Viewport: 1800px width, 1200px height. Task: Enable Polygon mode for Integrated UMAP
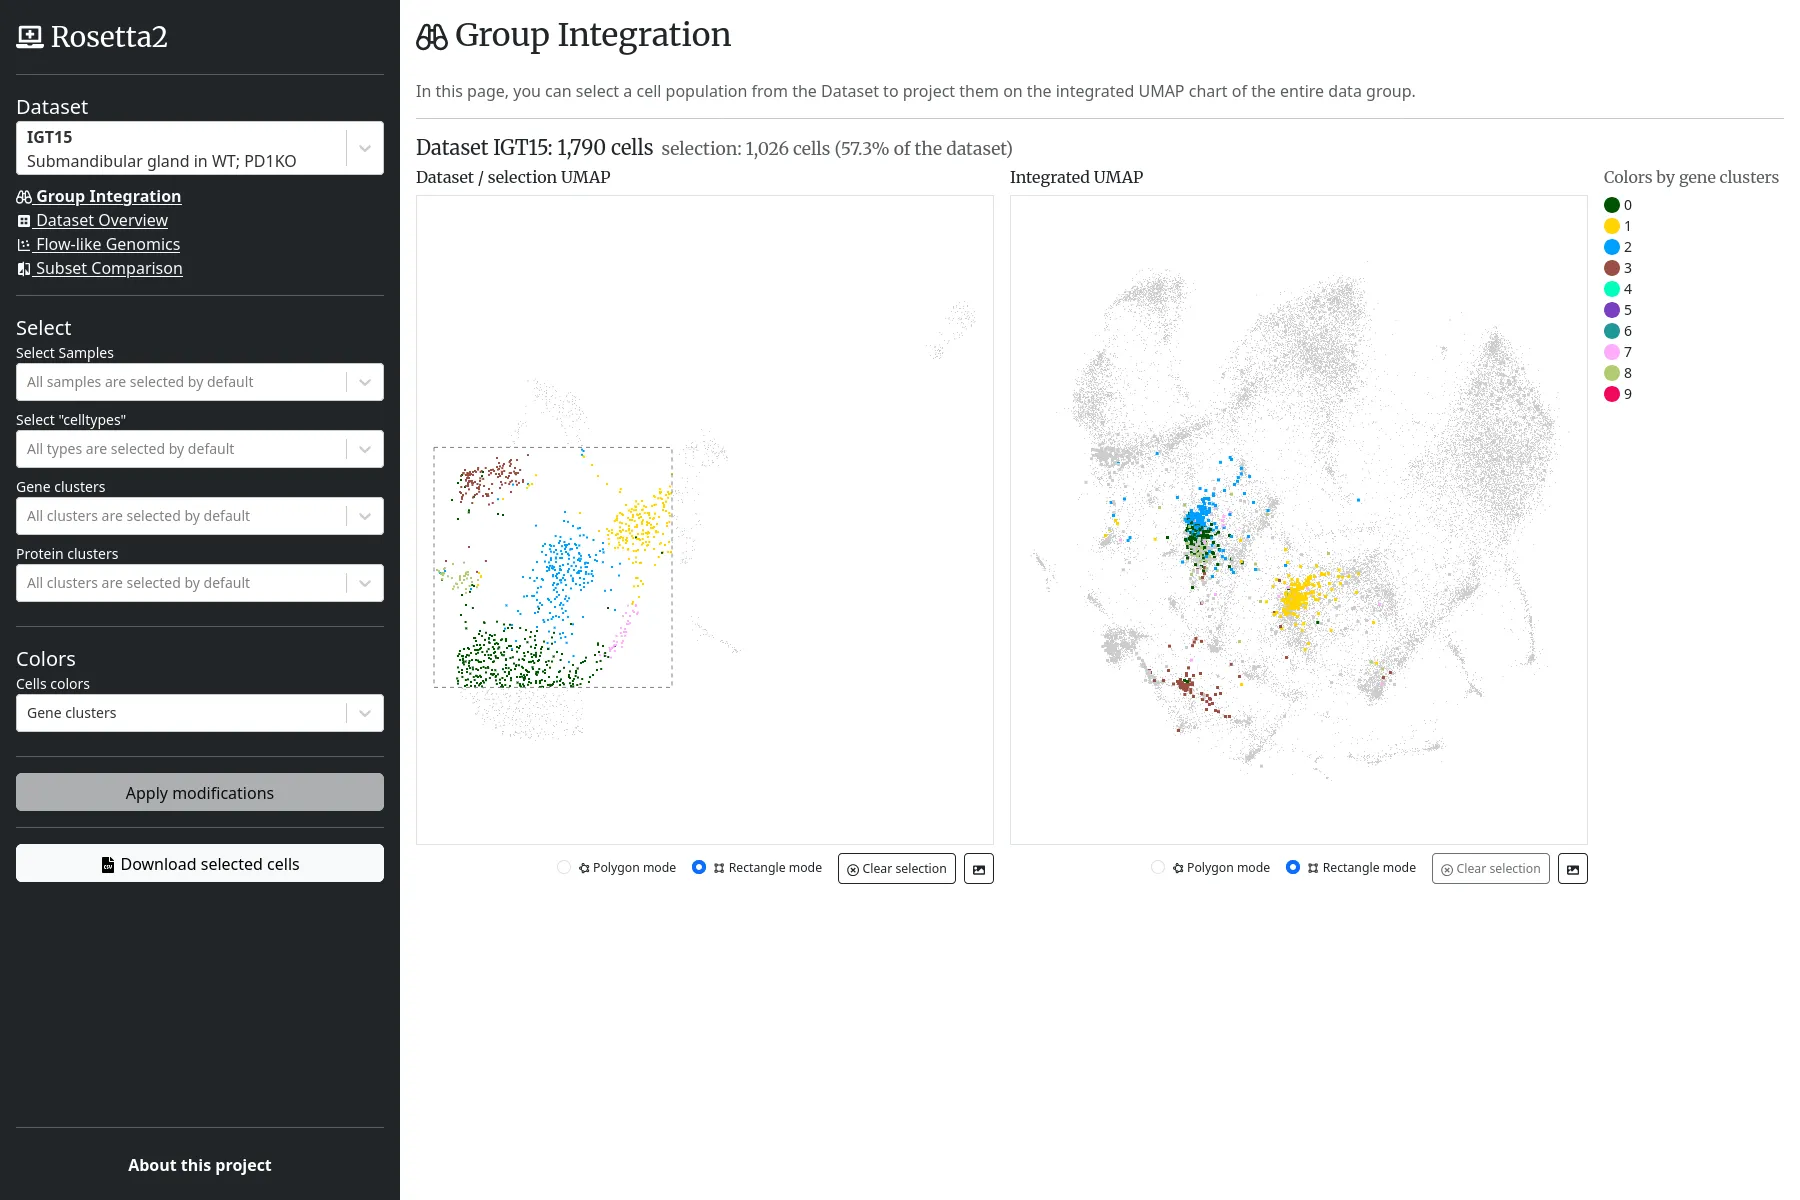tap(1158, 868)
